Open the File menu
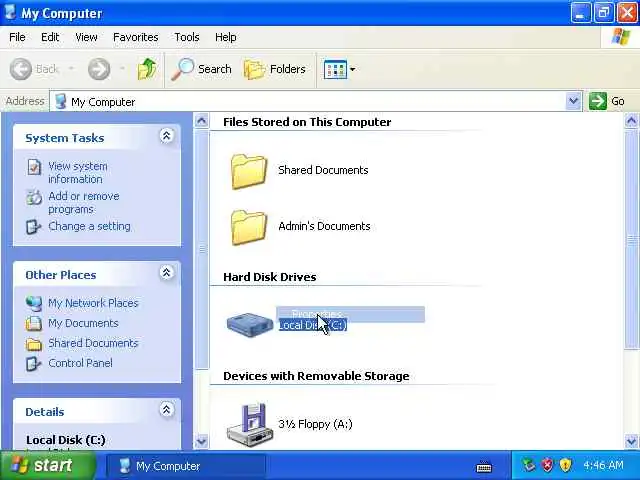 click(17, 37)
